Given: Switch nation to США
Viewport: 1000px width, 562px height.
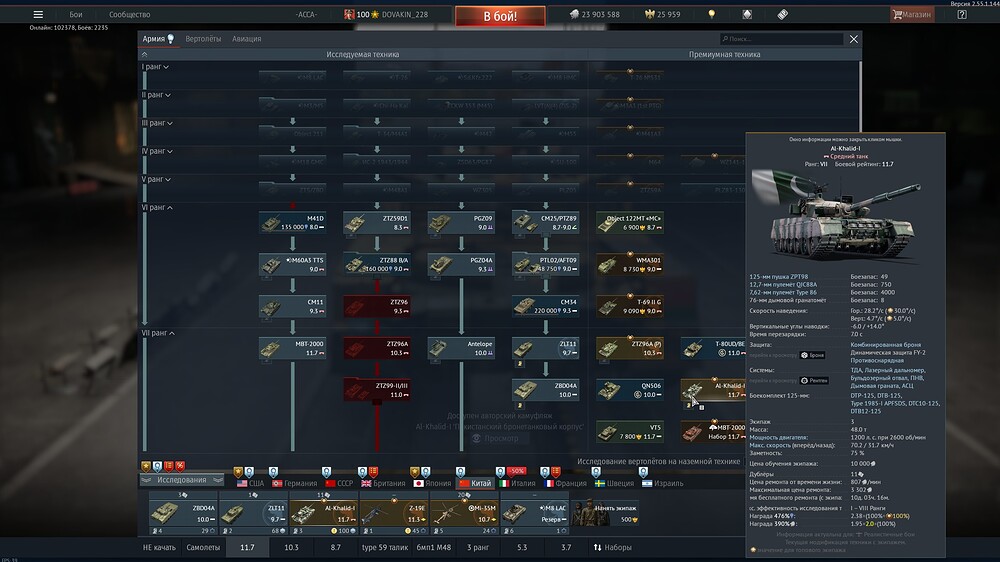Looking at the screenshot, I should (251, 484).
